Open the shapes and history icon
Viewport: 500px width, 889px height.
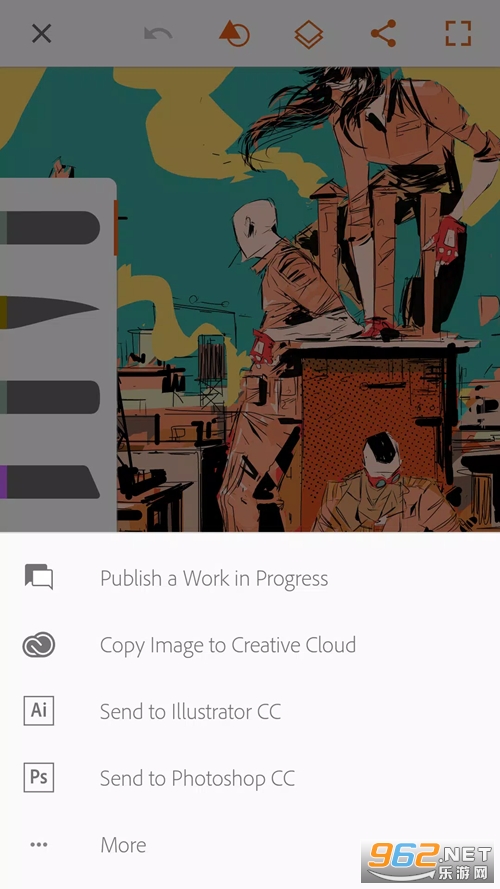pos(234,33)
